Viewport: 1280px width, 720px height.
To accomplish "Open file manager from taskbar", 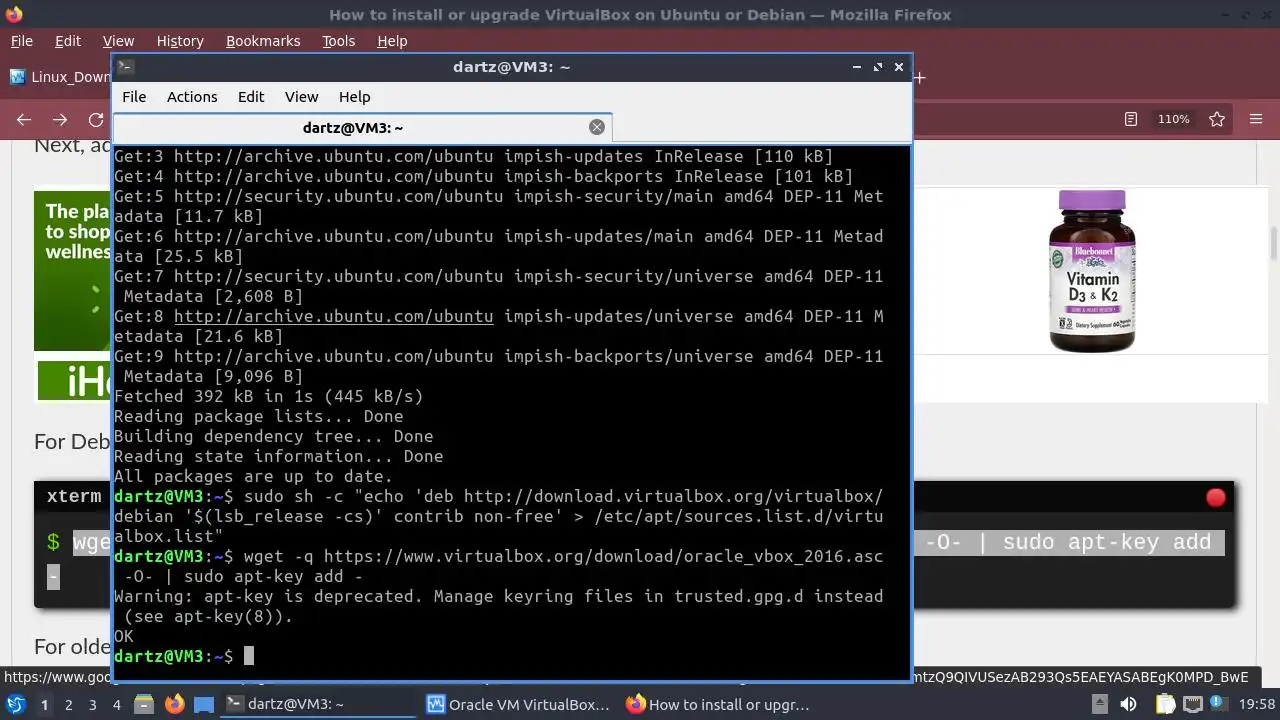I will [x=143, y=704].
